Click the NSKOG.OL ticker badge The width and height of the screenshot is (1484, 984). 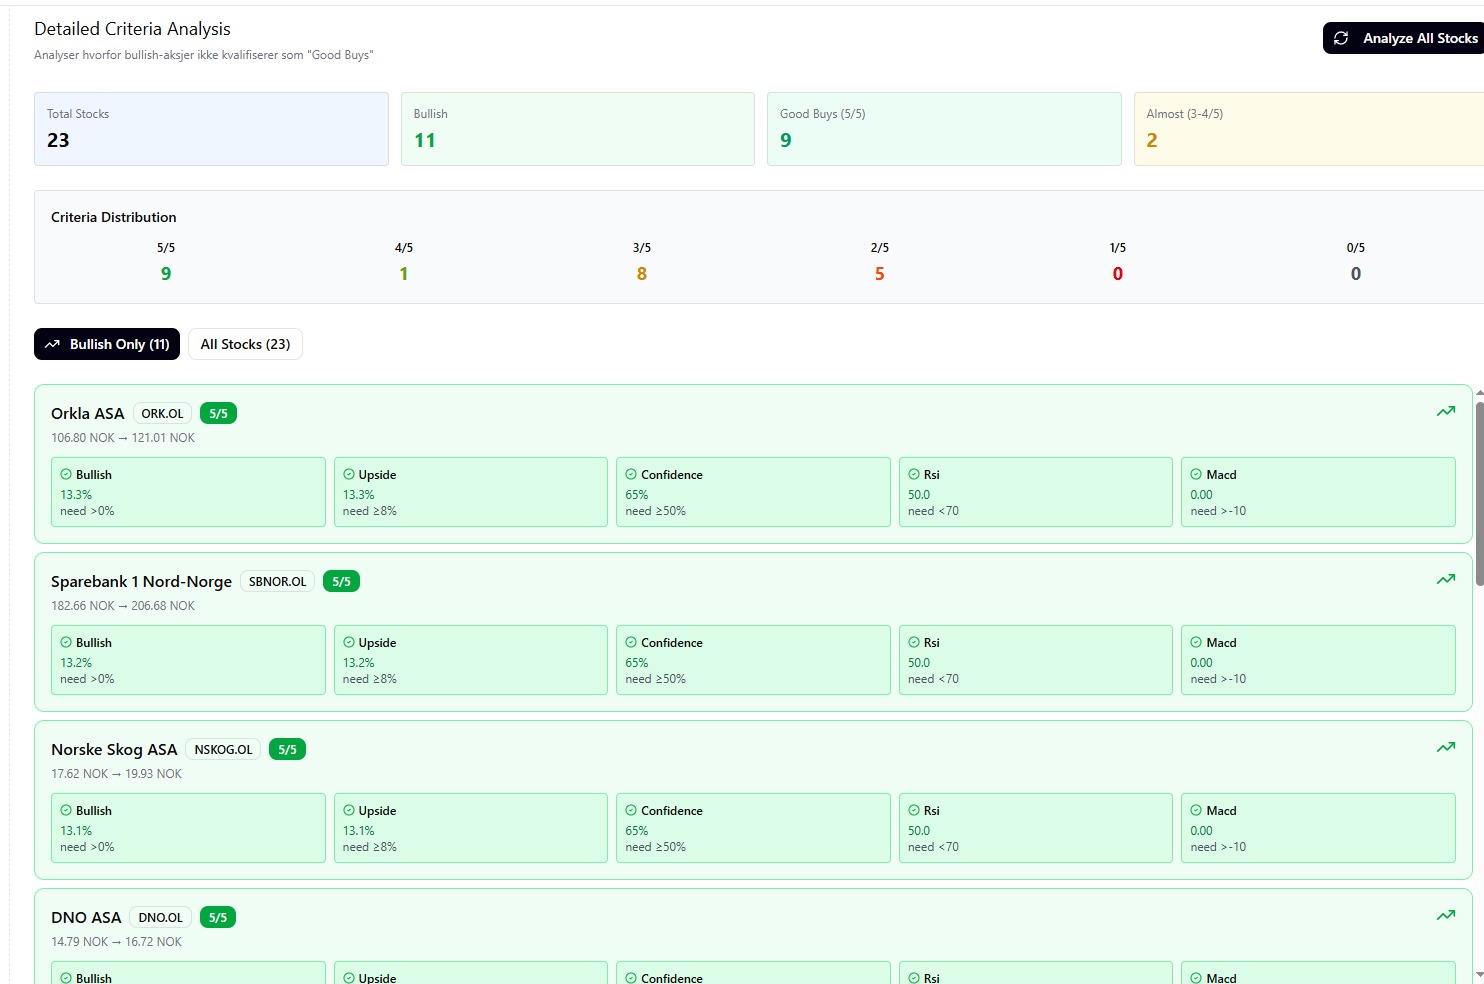[x=223, y=750]
